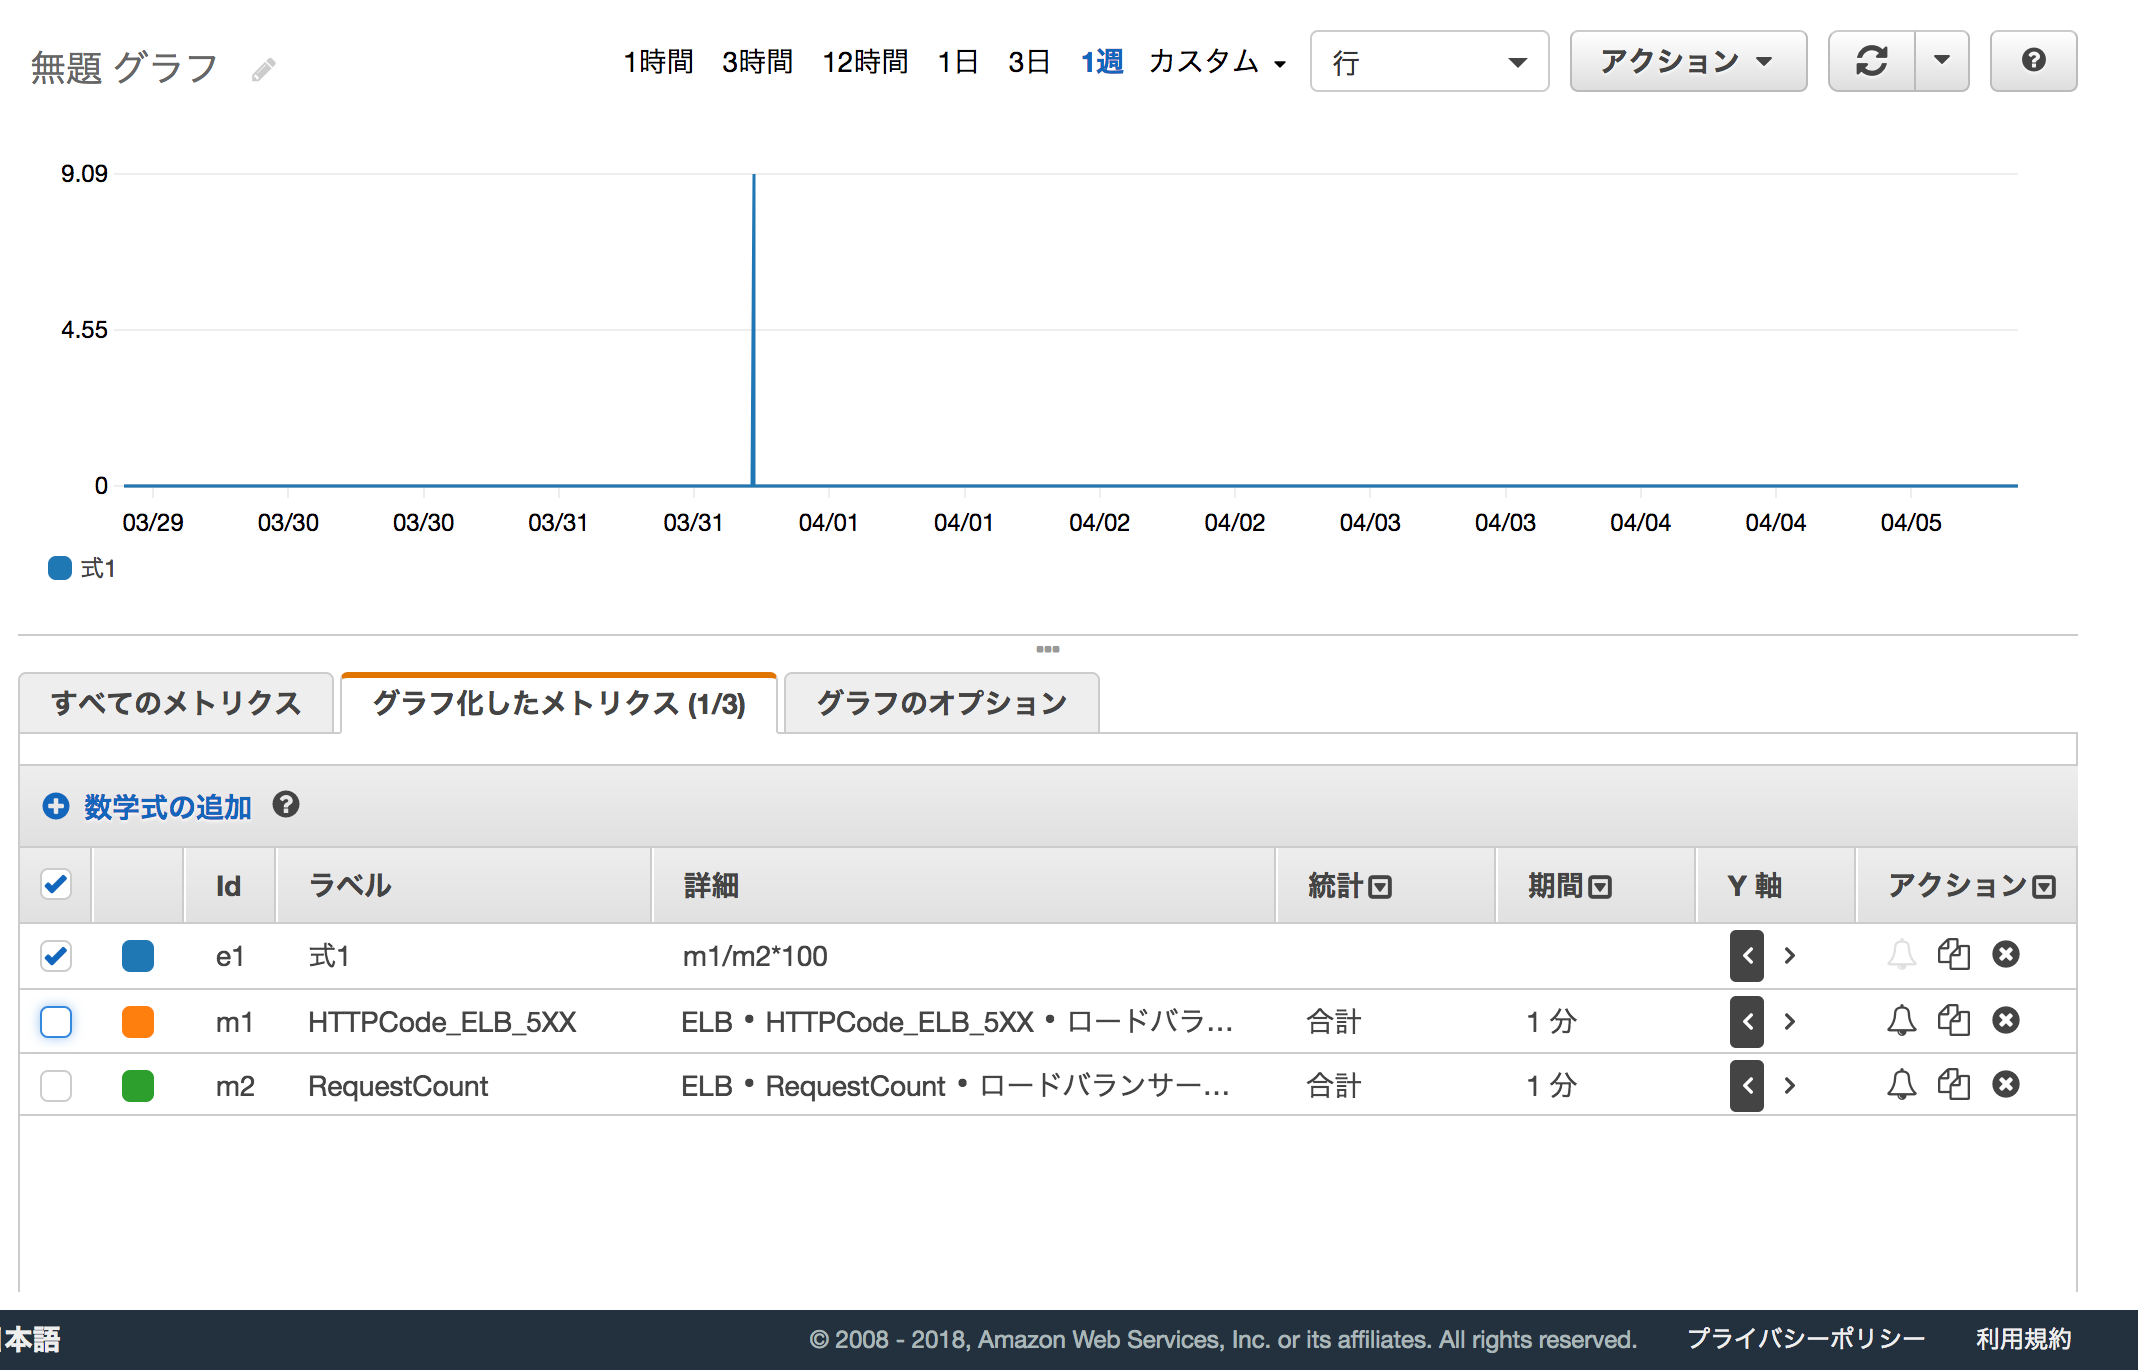Set time range to 1週
Viewport: 2138px width, 1370px height.
point(1102,62)
